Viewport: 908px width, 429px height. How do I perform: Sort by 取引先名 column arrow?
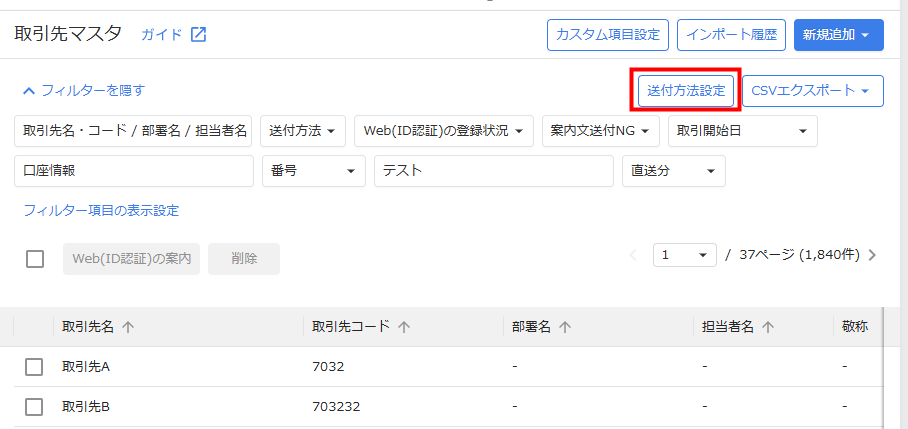[128, 327]
